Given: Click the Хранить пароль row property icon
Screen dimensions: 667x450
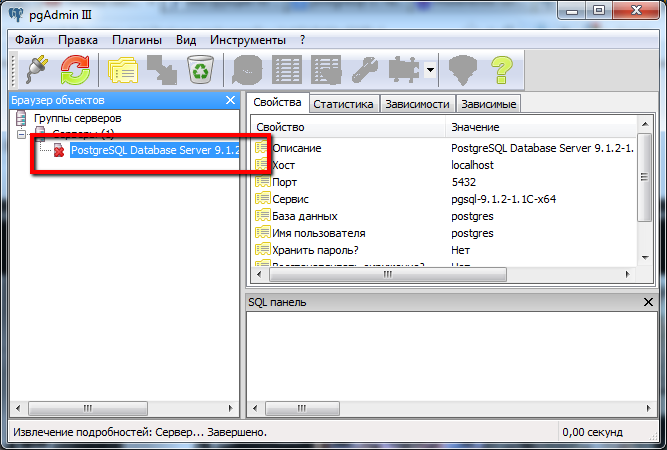Looking at the screenshot, I should coord(262,250).
